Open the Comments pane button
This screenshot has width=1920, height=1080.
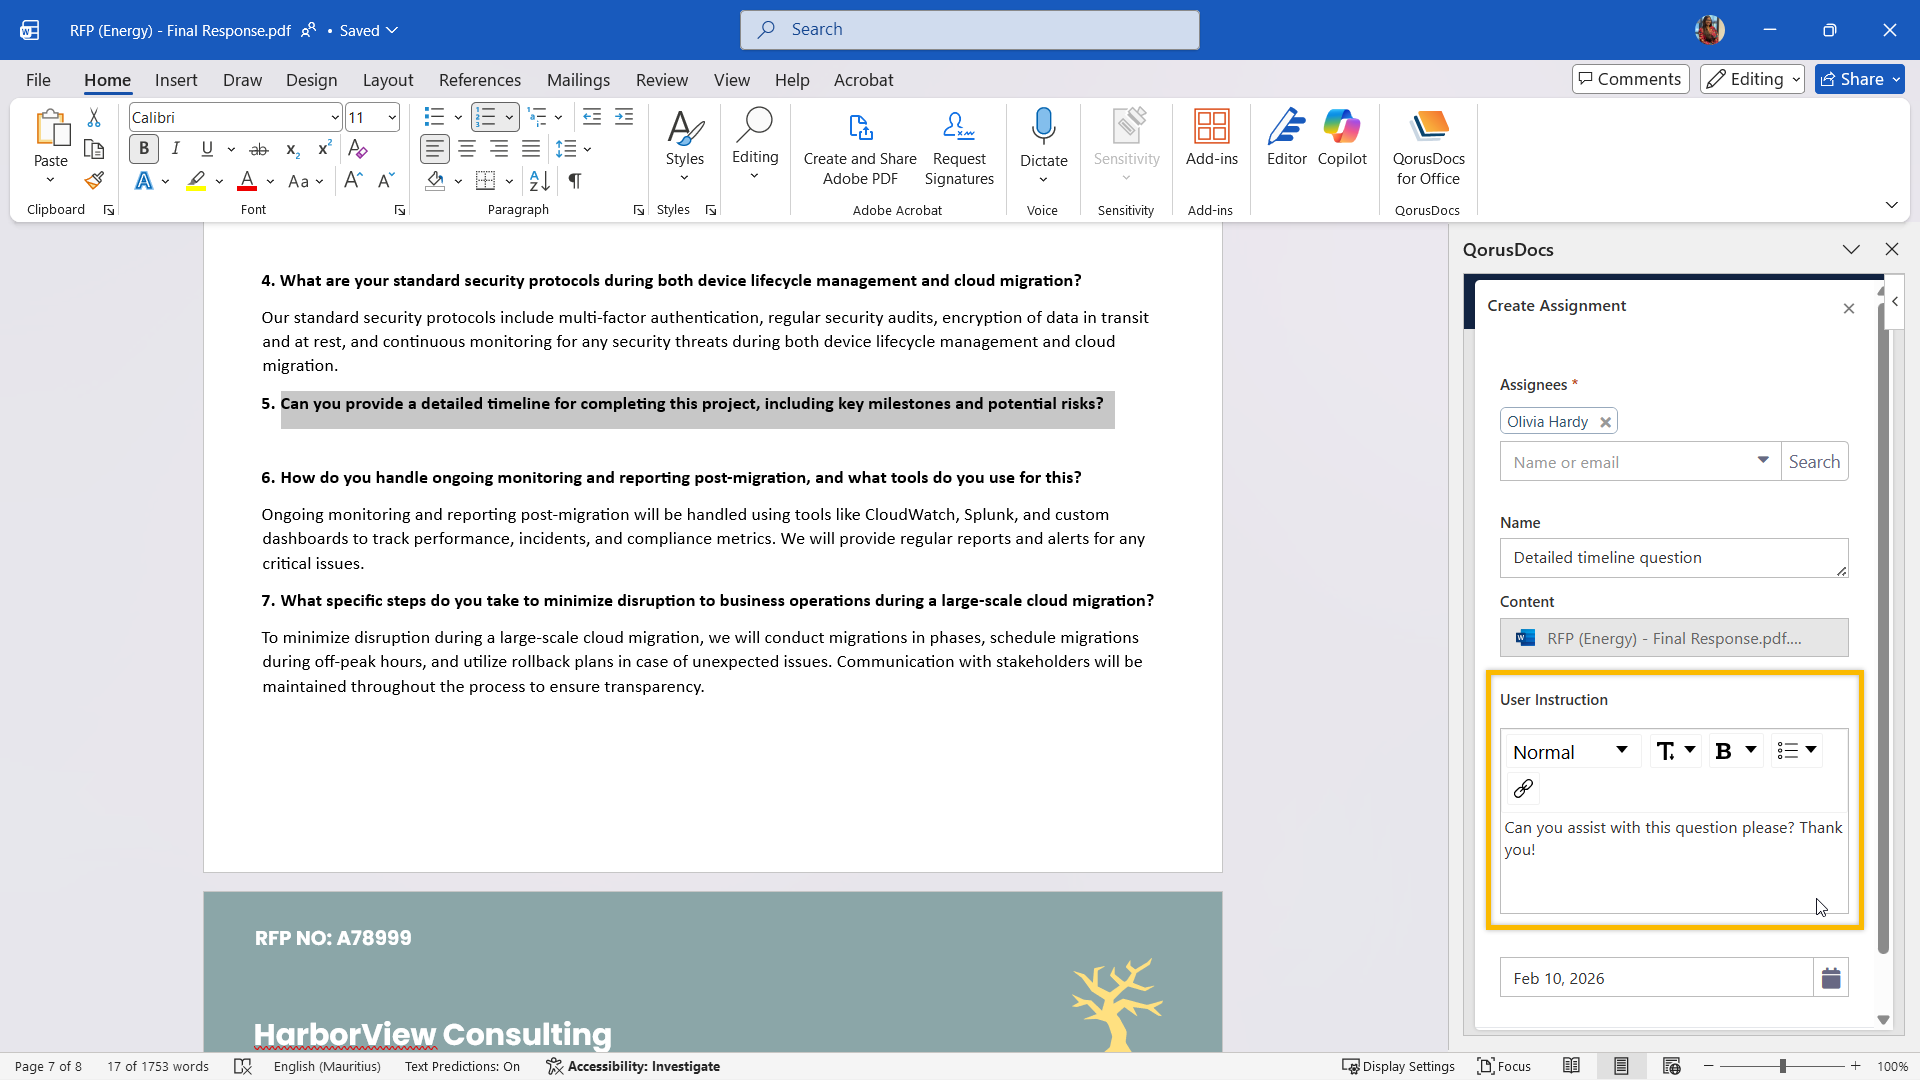click(1630, 79)
